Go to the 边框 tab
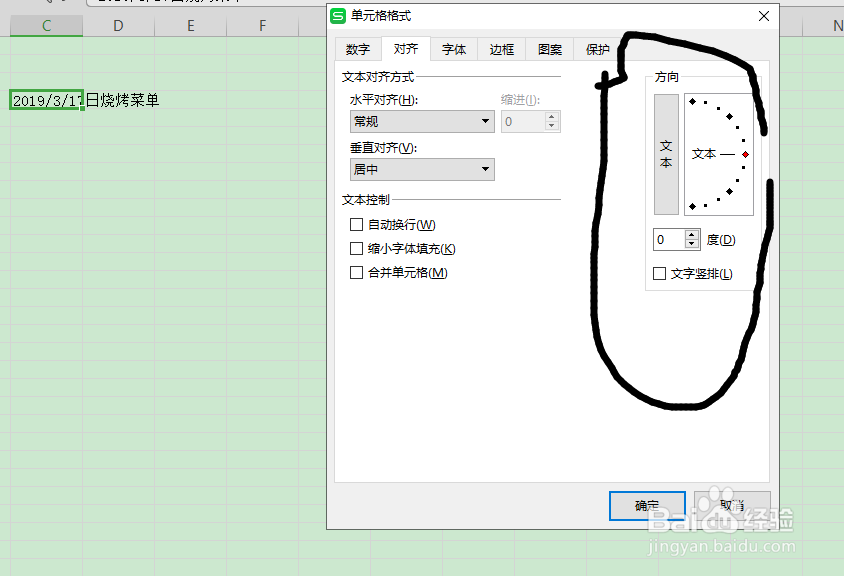 coord(502,50)
